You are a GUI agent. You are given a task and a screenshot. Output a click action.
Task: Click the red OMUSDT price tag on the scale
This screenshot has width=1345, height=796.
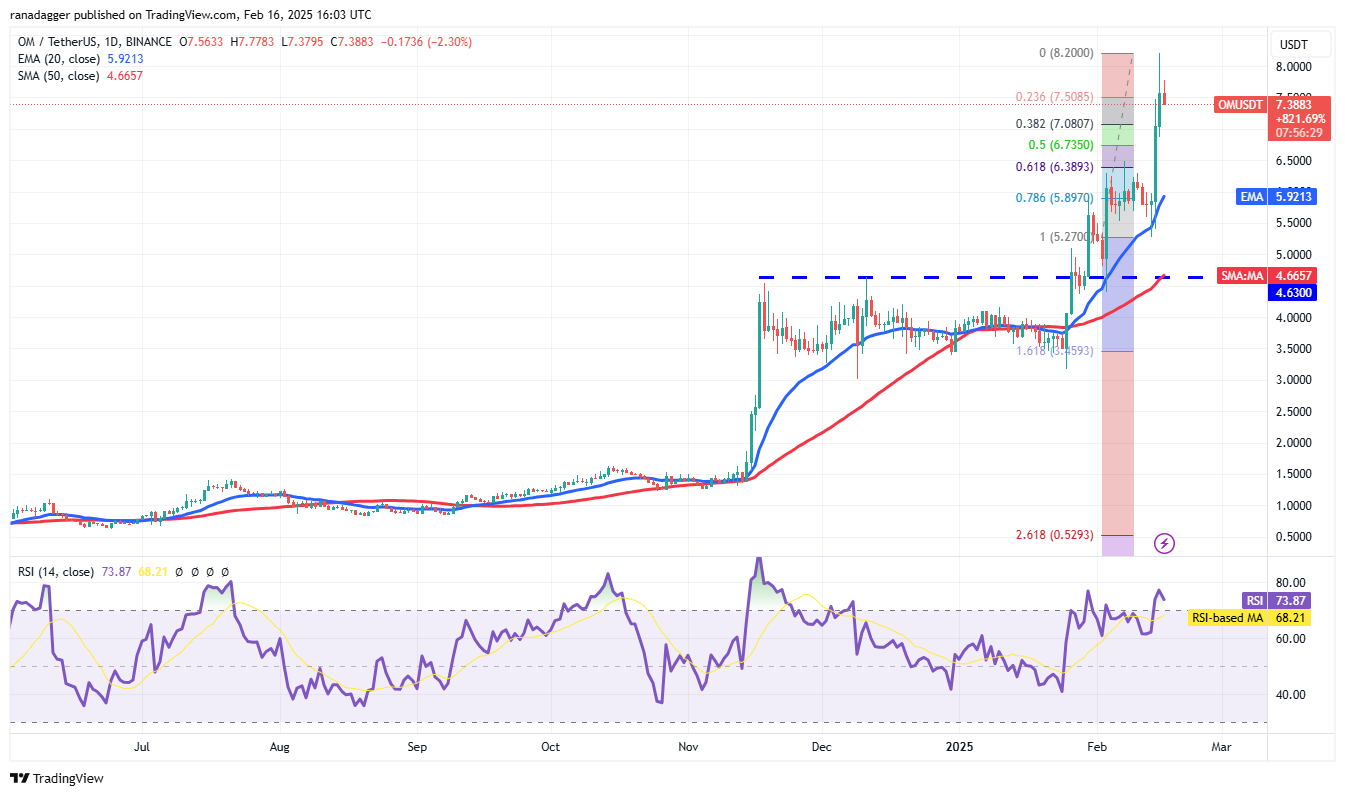(x=1239, y=104)
